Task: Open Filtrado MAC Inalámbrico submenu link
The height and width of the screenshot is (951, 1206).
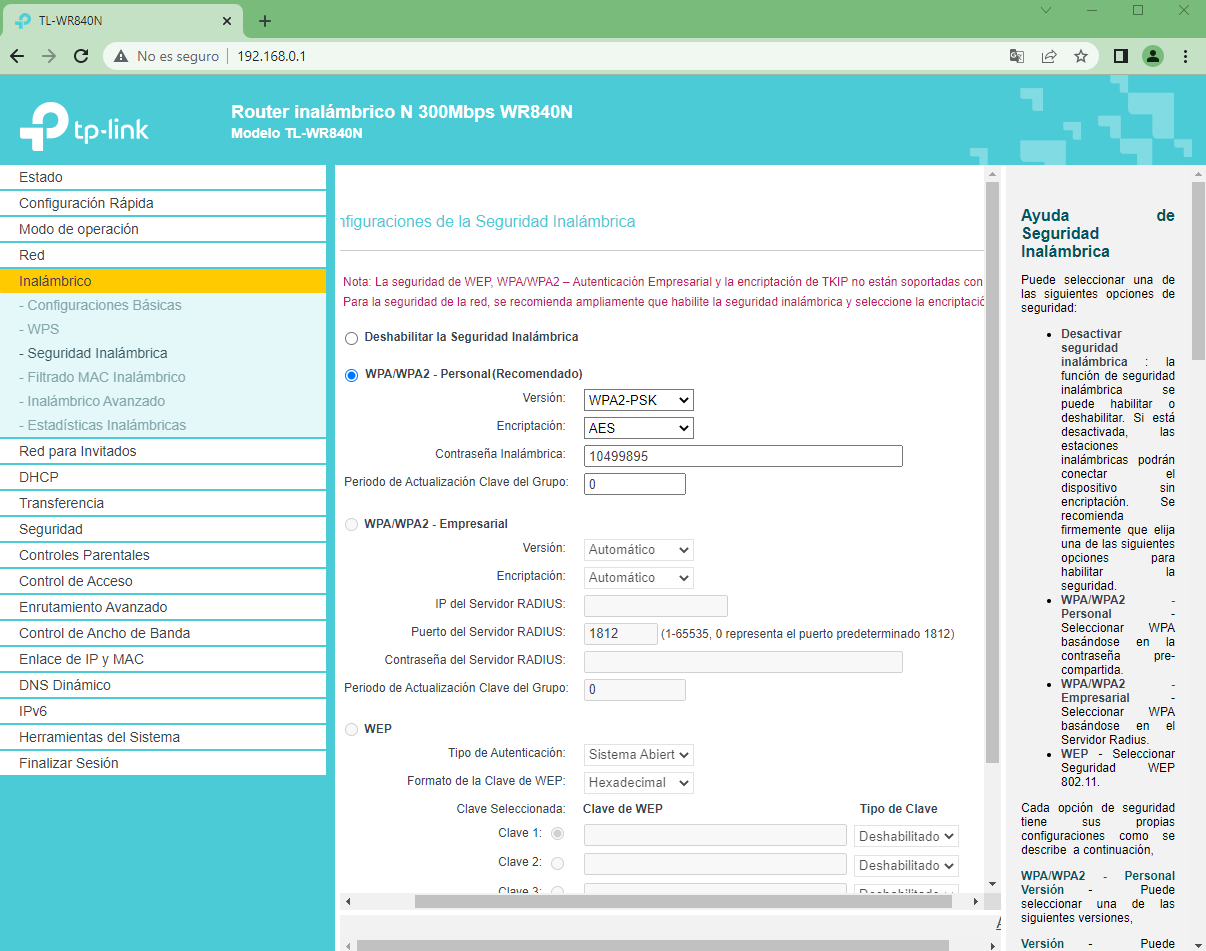Action: [106, 377]
